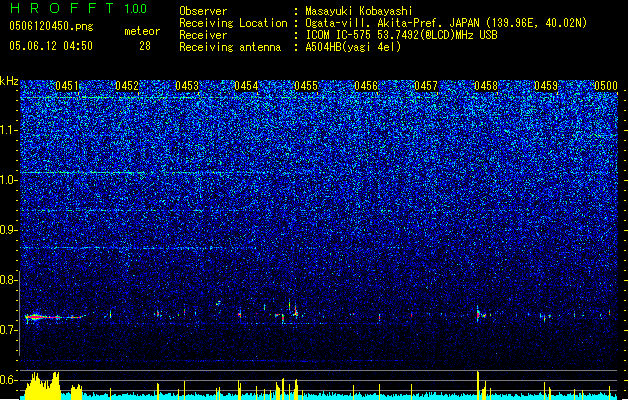Click the 1.1 kHz axis label

[x=9, y=130]
